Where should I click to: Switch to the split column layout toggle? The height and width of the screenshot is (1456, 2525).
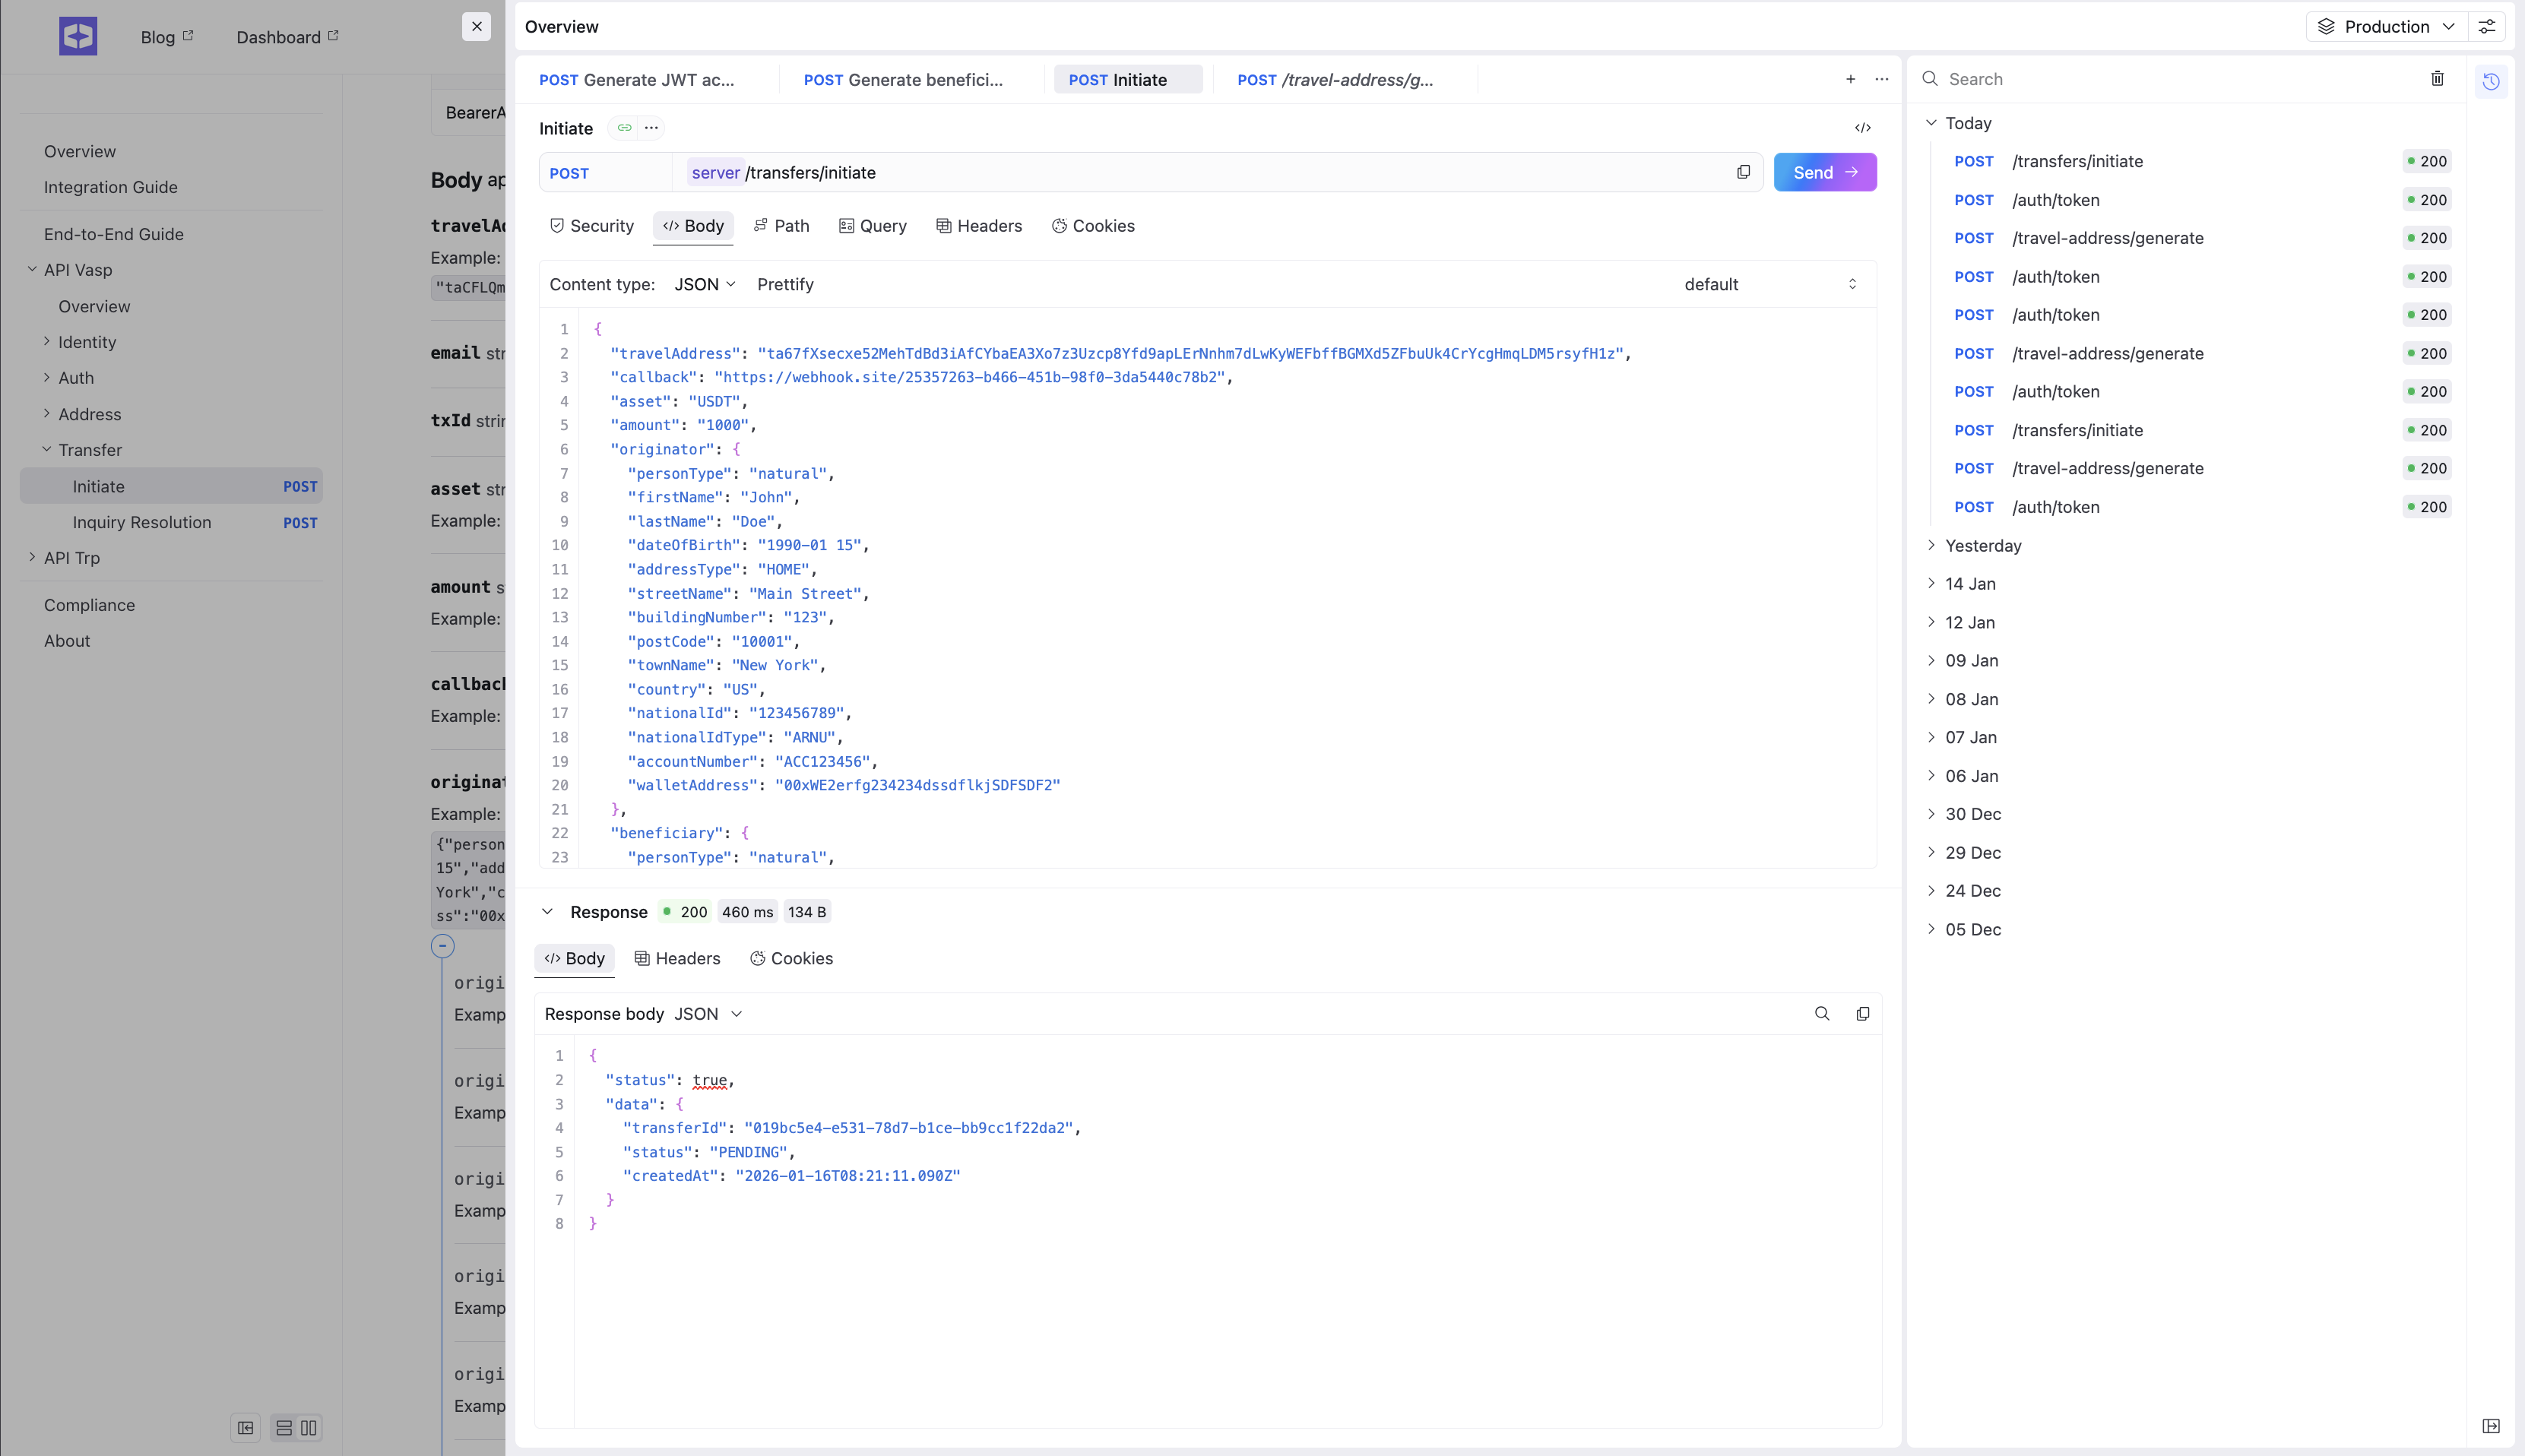point(309,1428)
